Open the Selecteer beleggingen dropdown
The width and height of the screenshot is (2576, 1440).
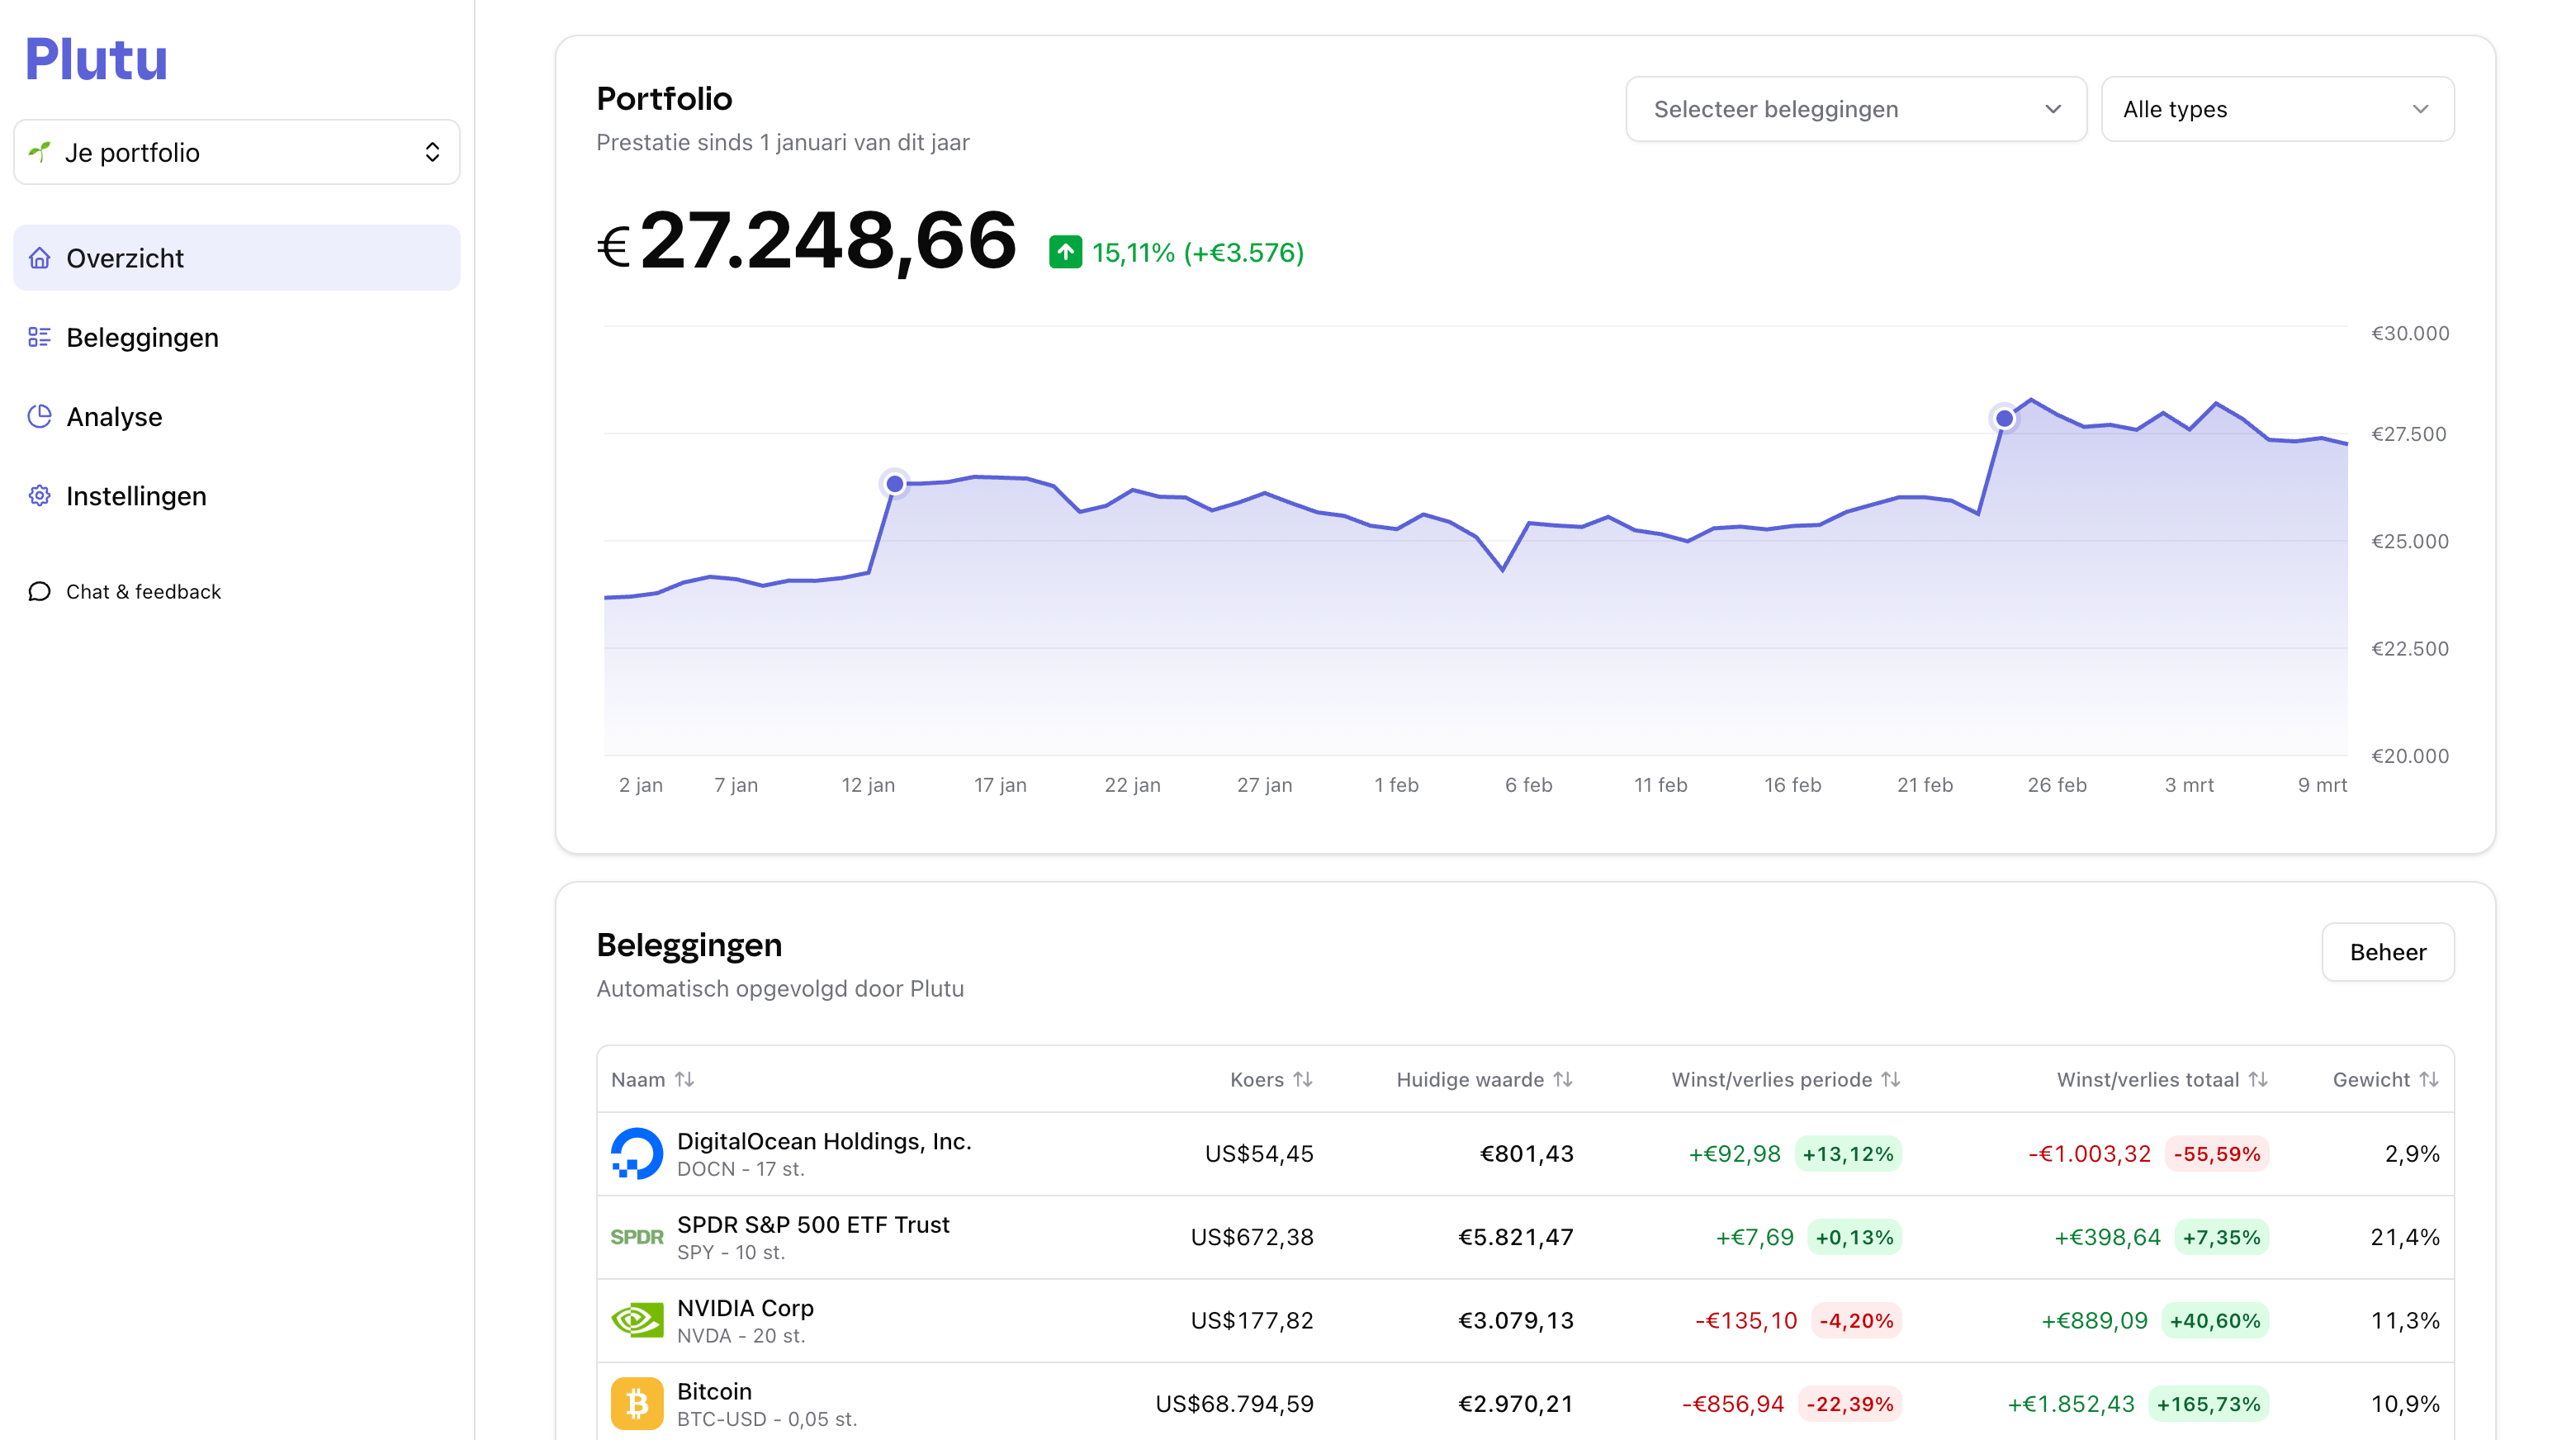1855,109
